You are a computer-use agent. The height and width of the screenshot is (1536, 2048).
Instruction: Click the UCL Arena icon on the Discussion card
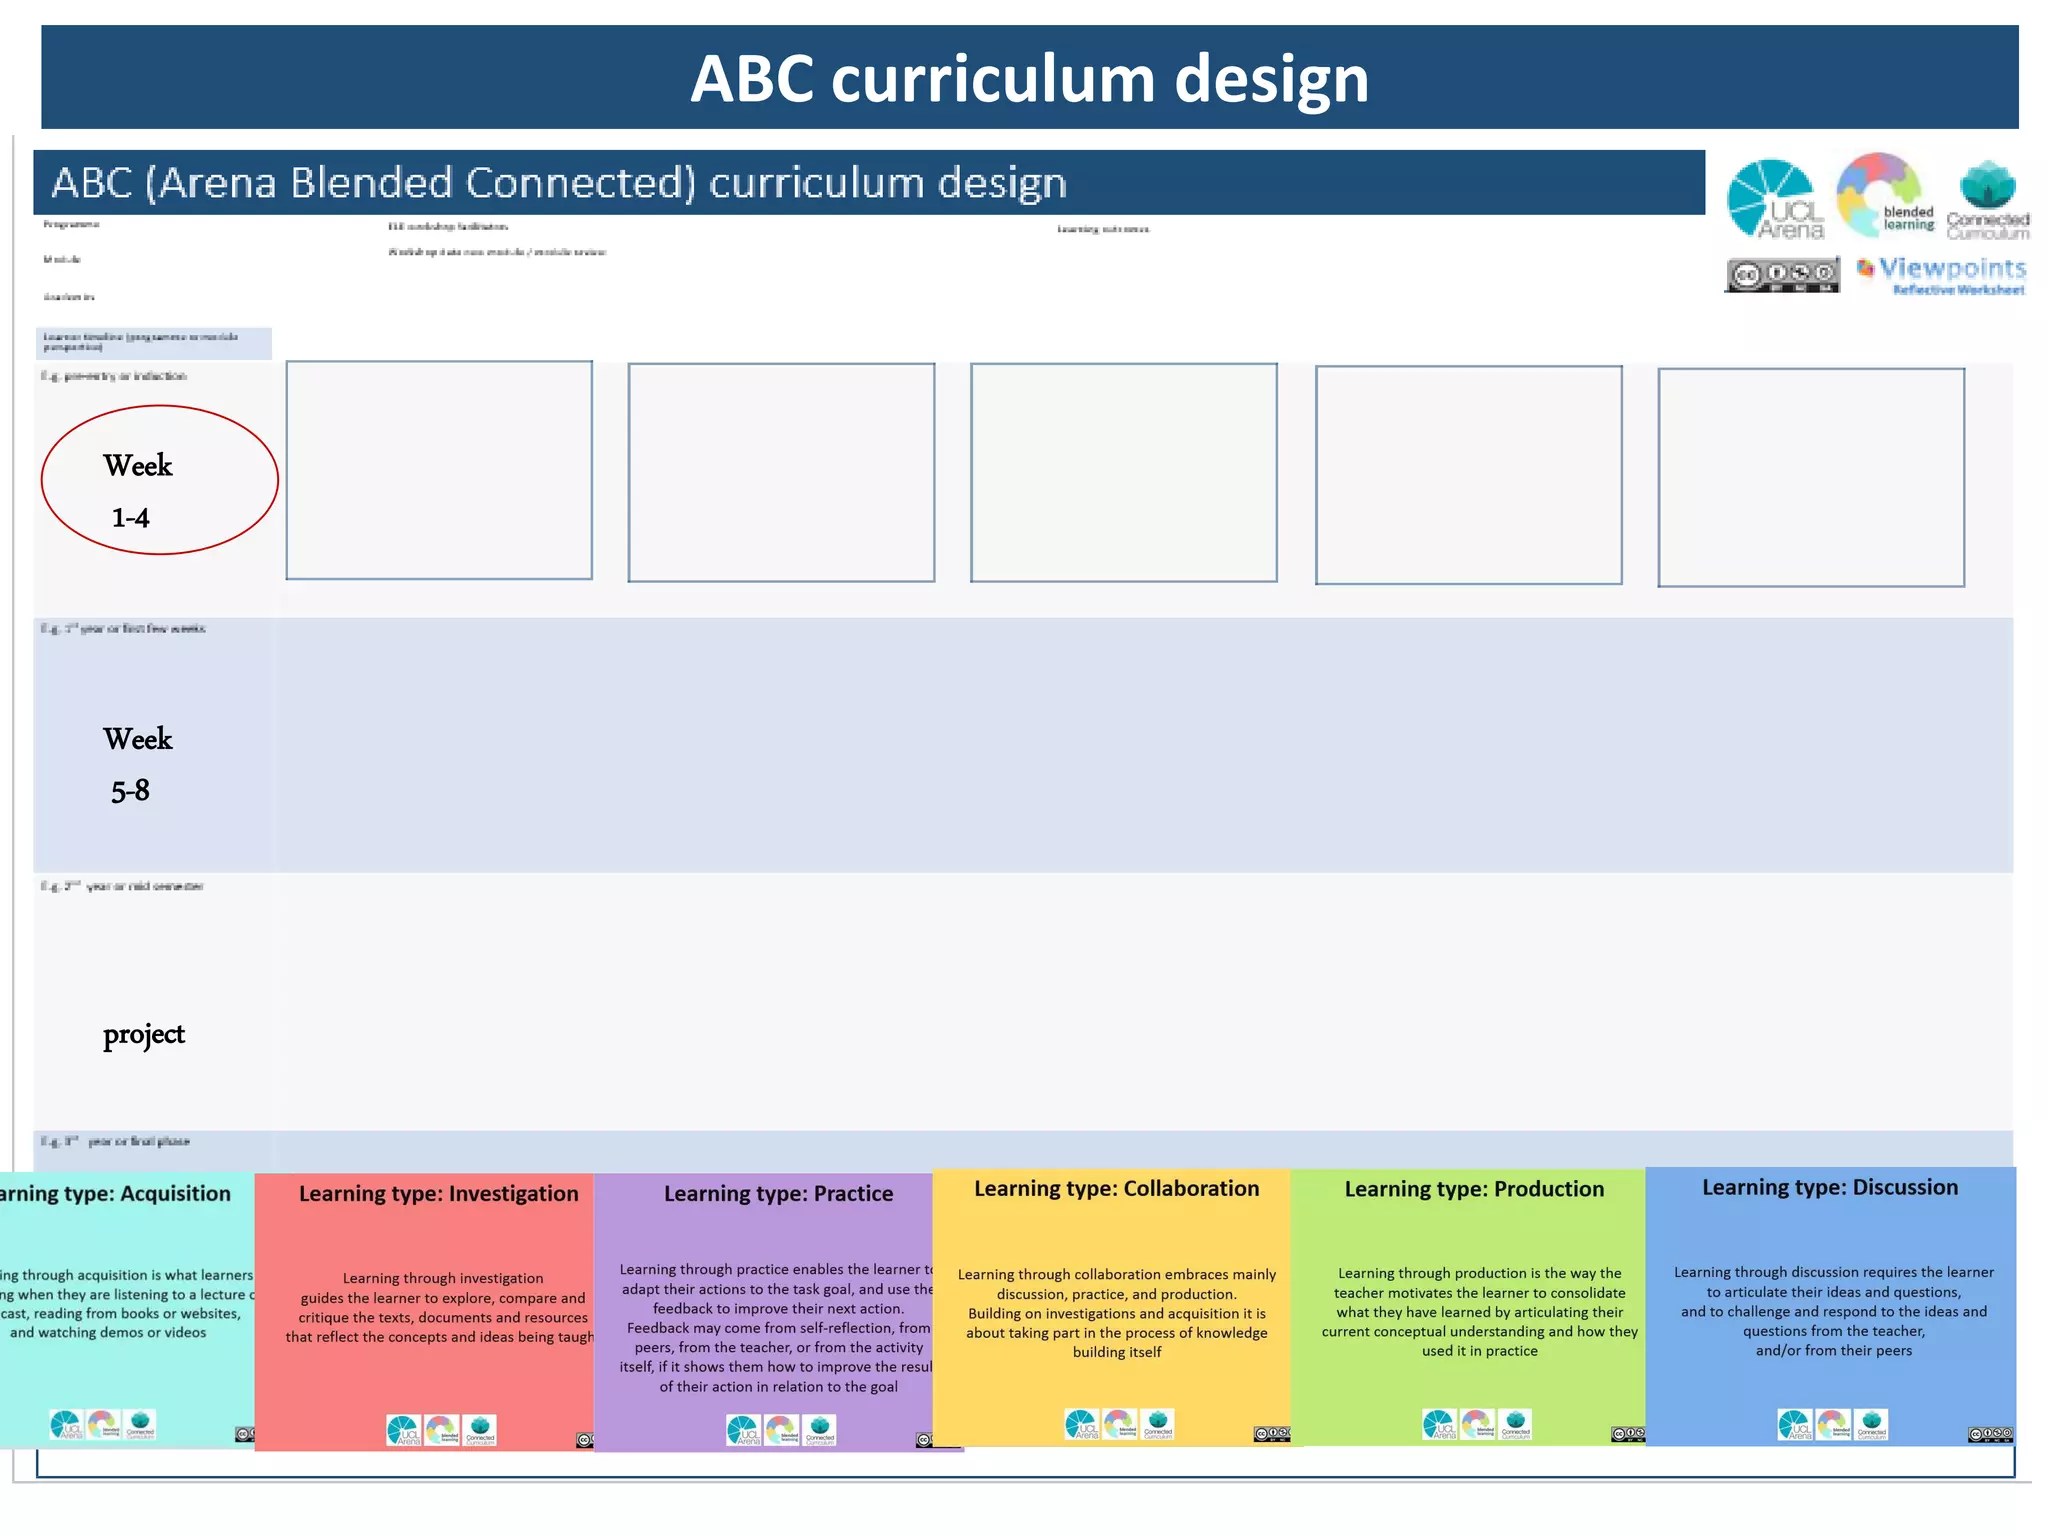point(1794,1424)
